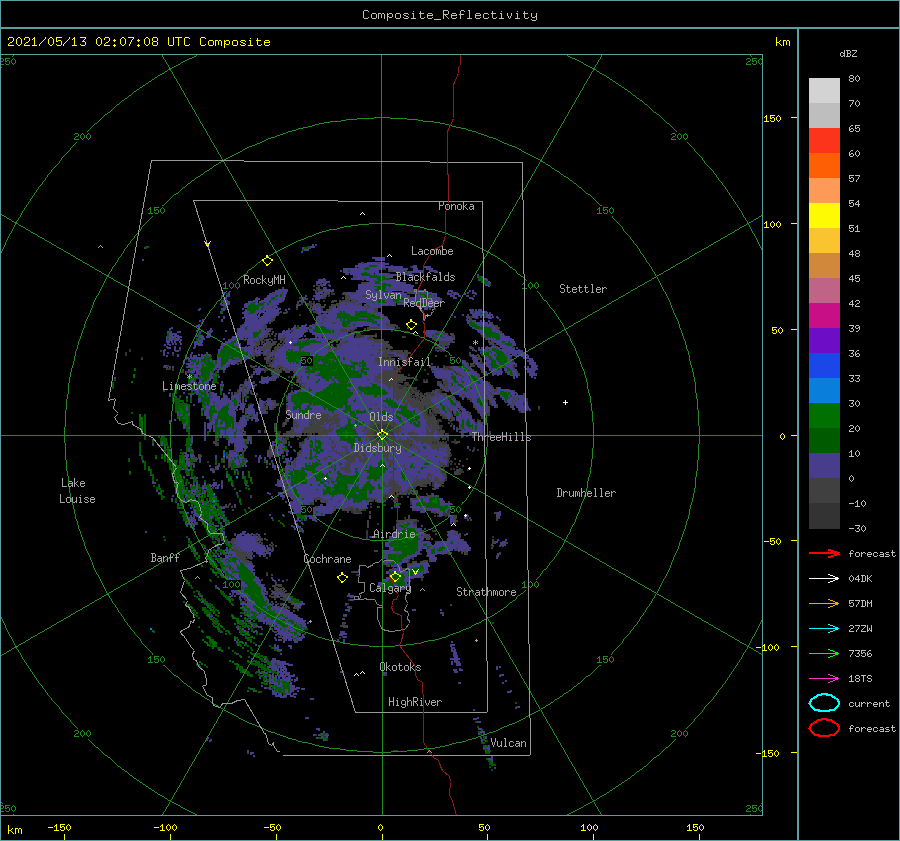Click the yellow radar marker at Didsbury center
900x841 pixels.
[382, 435]
